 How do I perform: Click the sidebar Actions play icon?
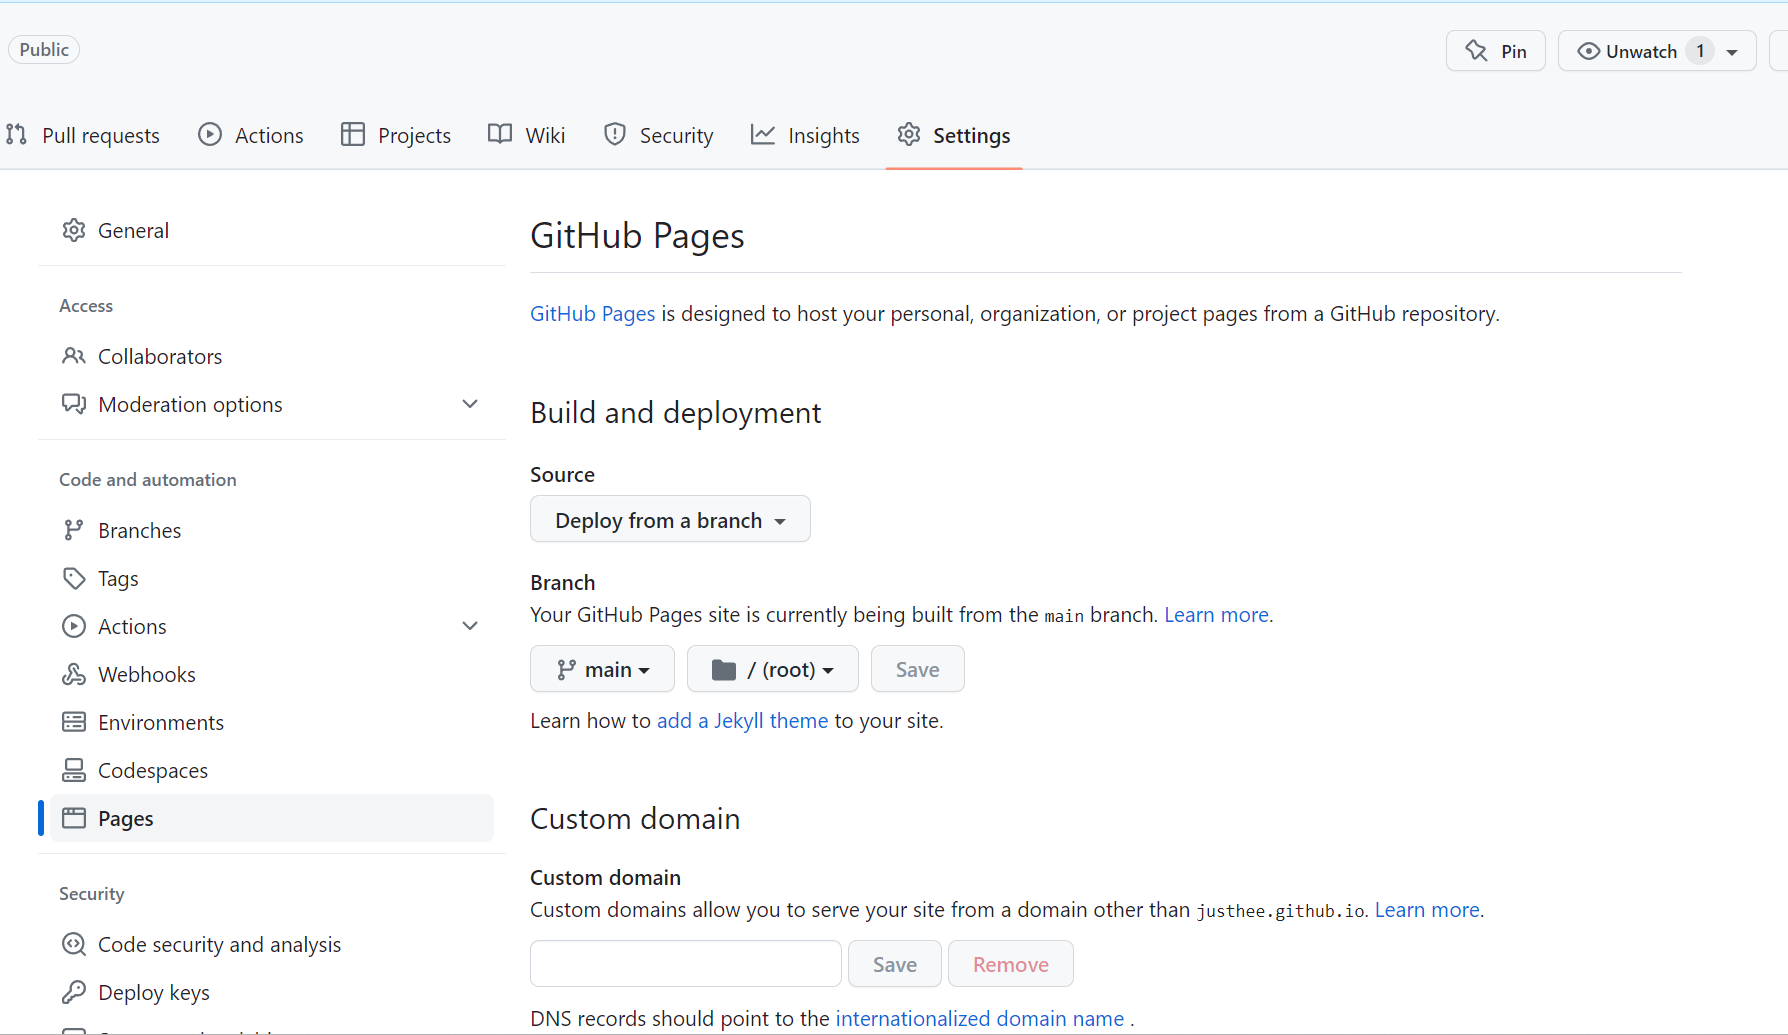pos(74,626)
